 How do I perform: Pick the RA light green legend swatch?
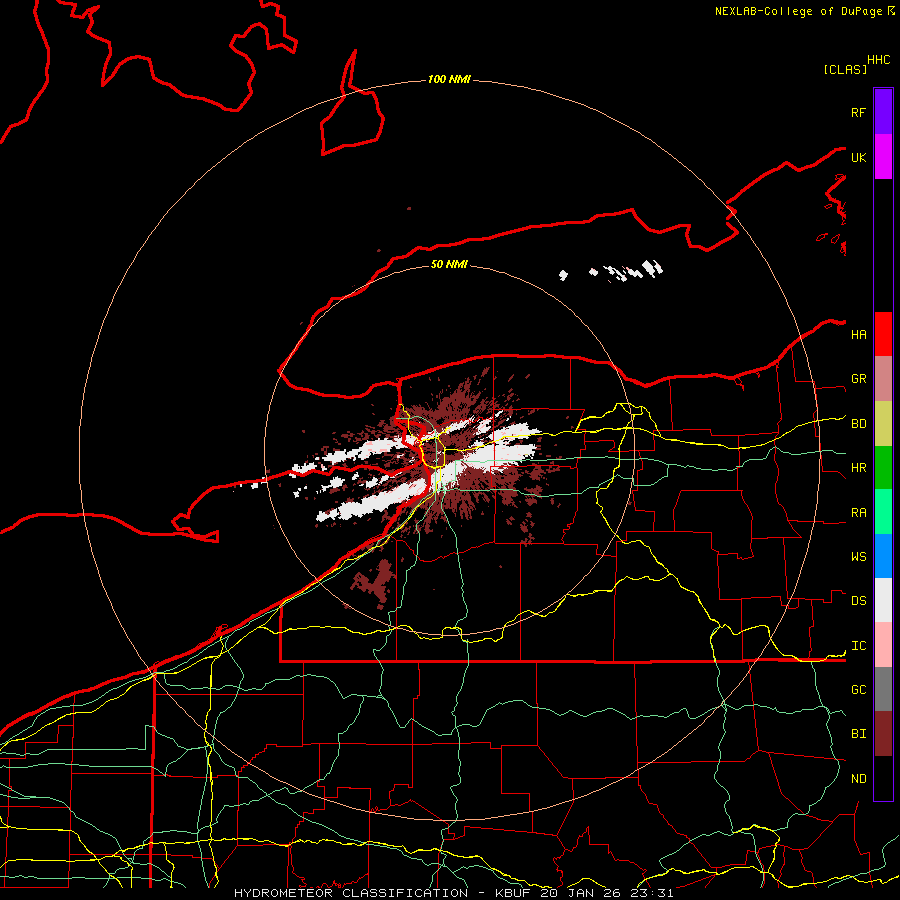883,512
